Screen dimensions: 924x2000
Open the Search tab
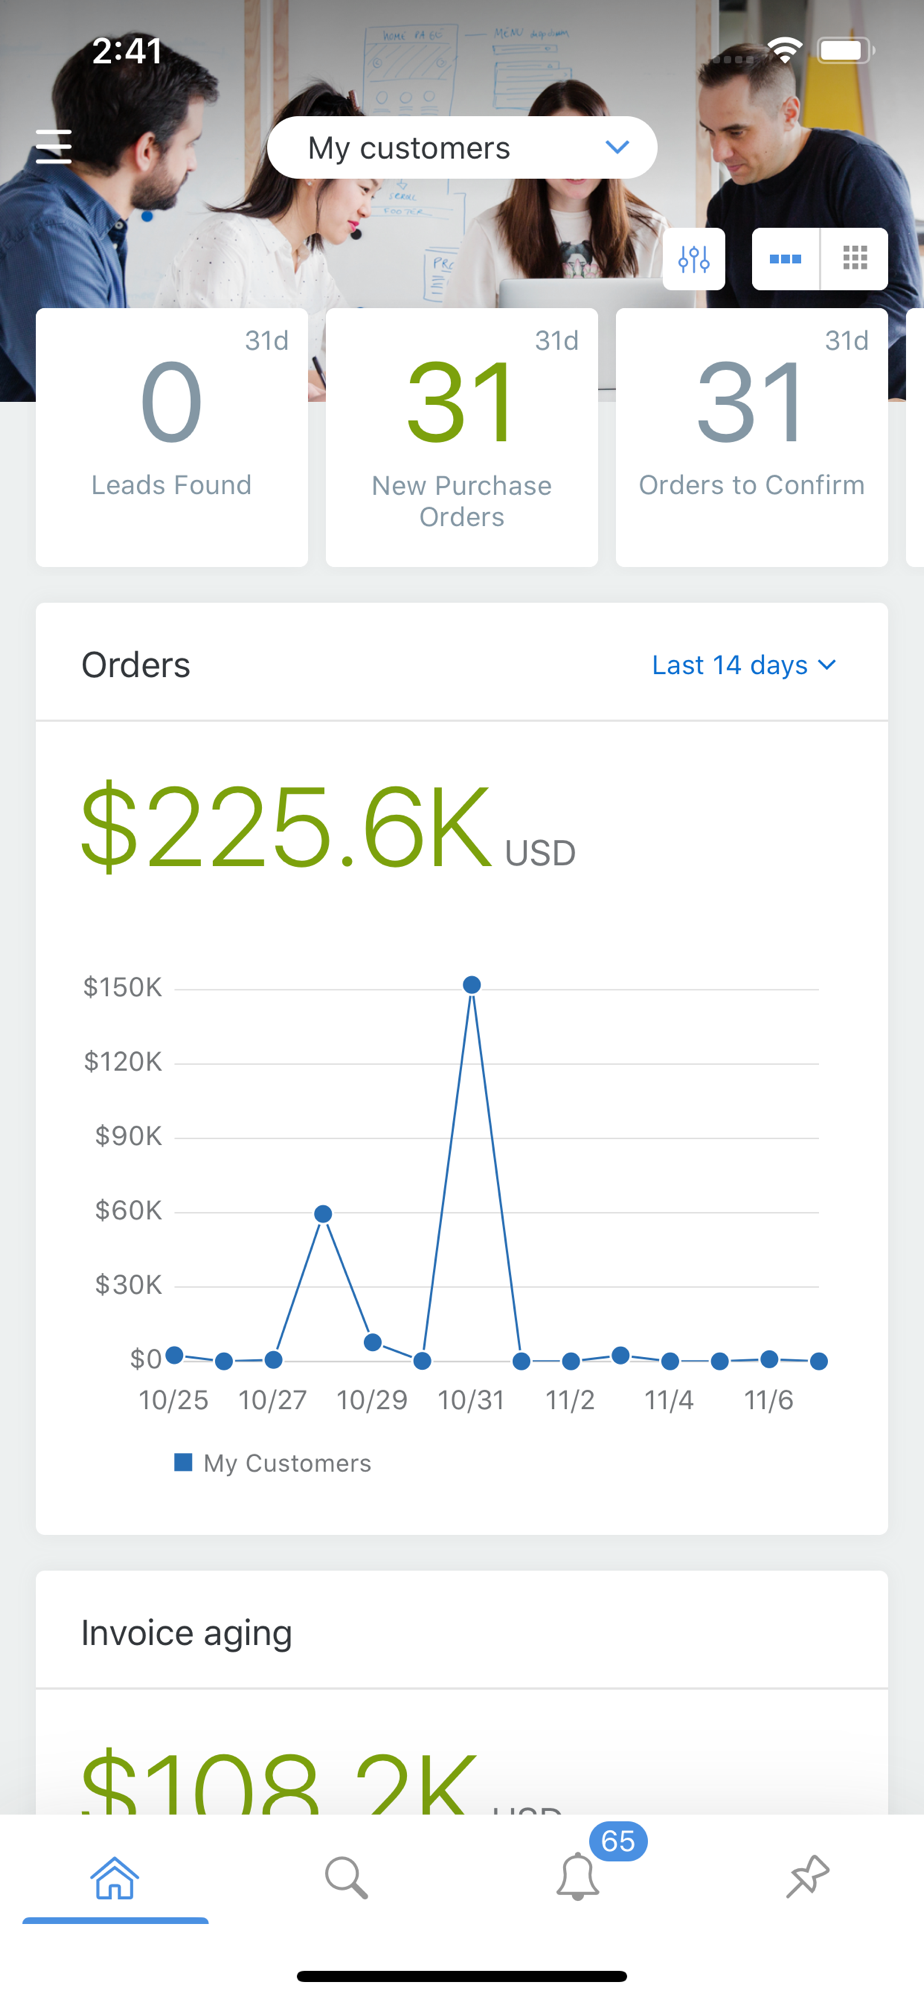coord(346,1877)
